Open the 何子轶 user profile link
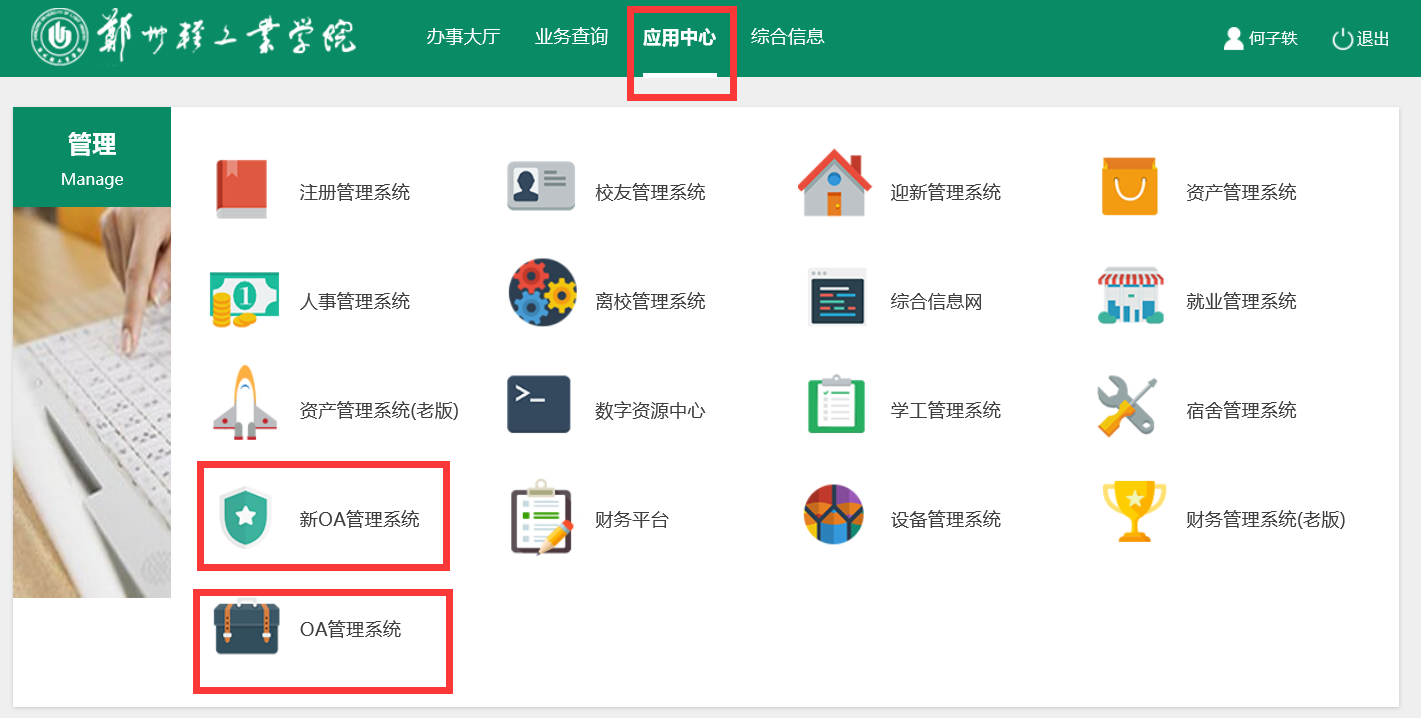Viewport: 1421px width, 718px height. coord(1260,39)
